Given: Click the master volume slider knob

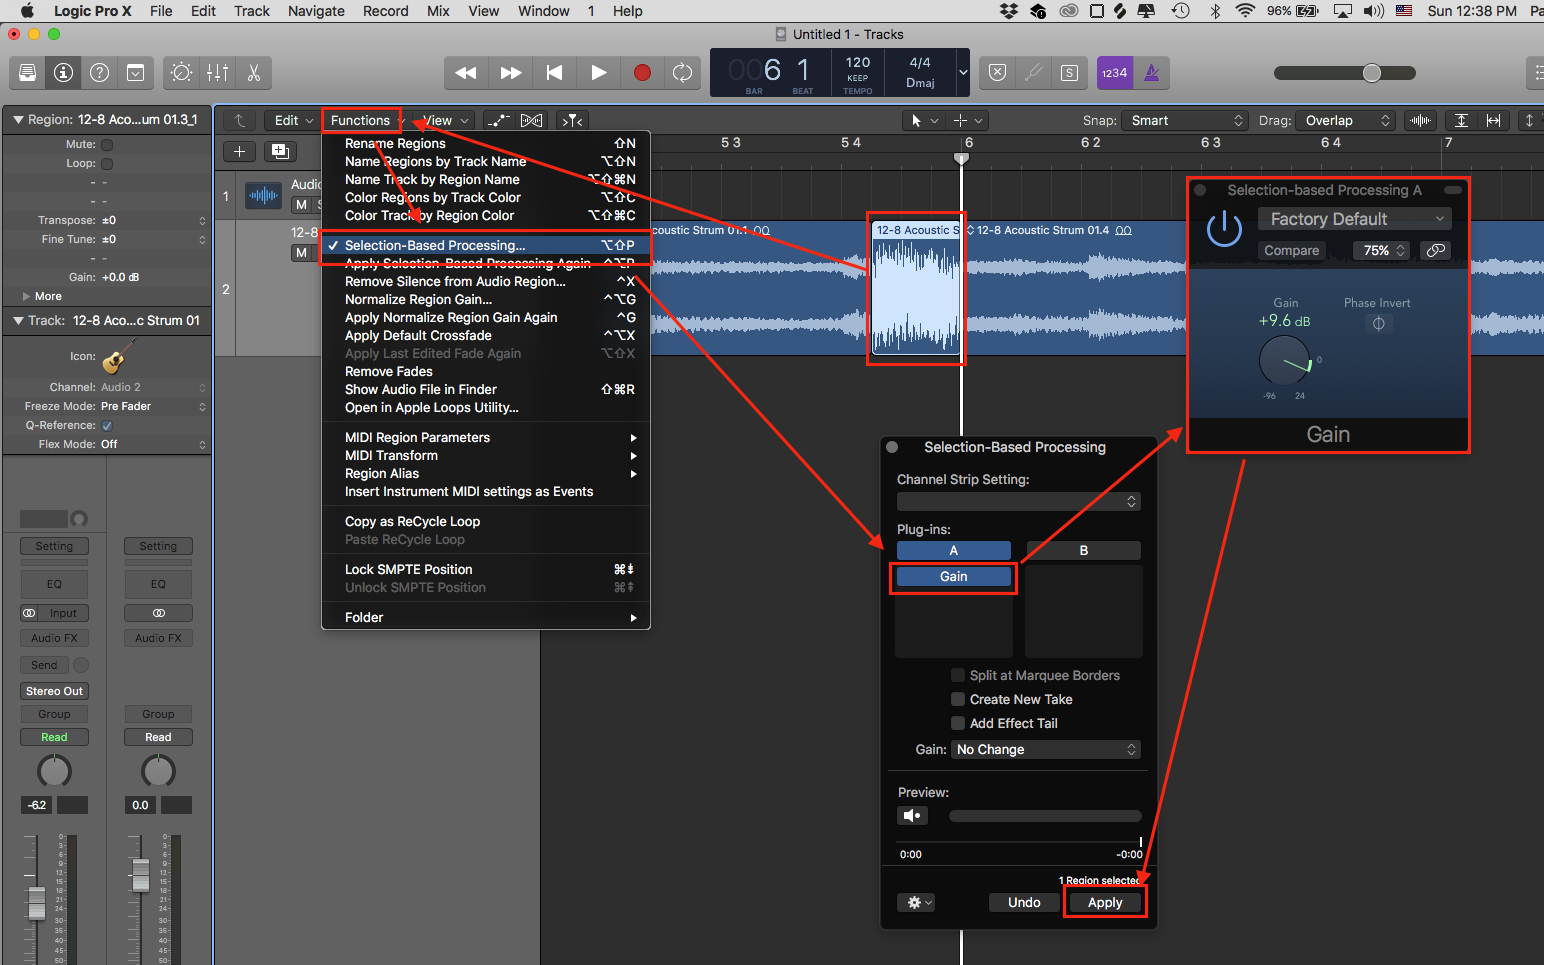Looking at the screenshot, I should (x=1372, y=72).
